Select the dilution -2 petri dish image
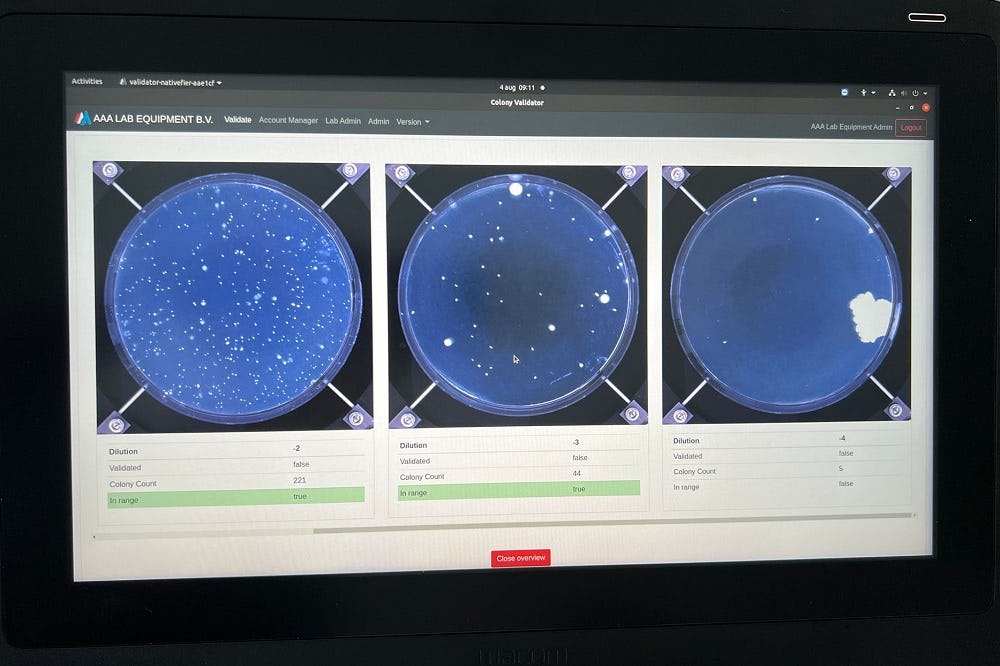The height and width of the screenshot is (666, 1000). 233,297
